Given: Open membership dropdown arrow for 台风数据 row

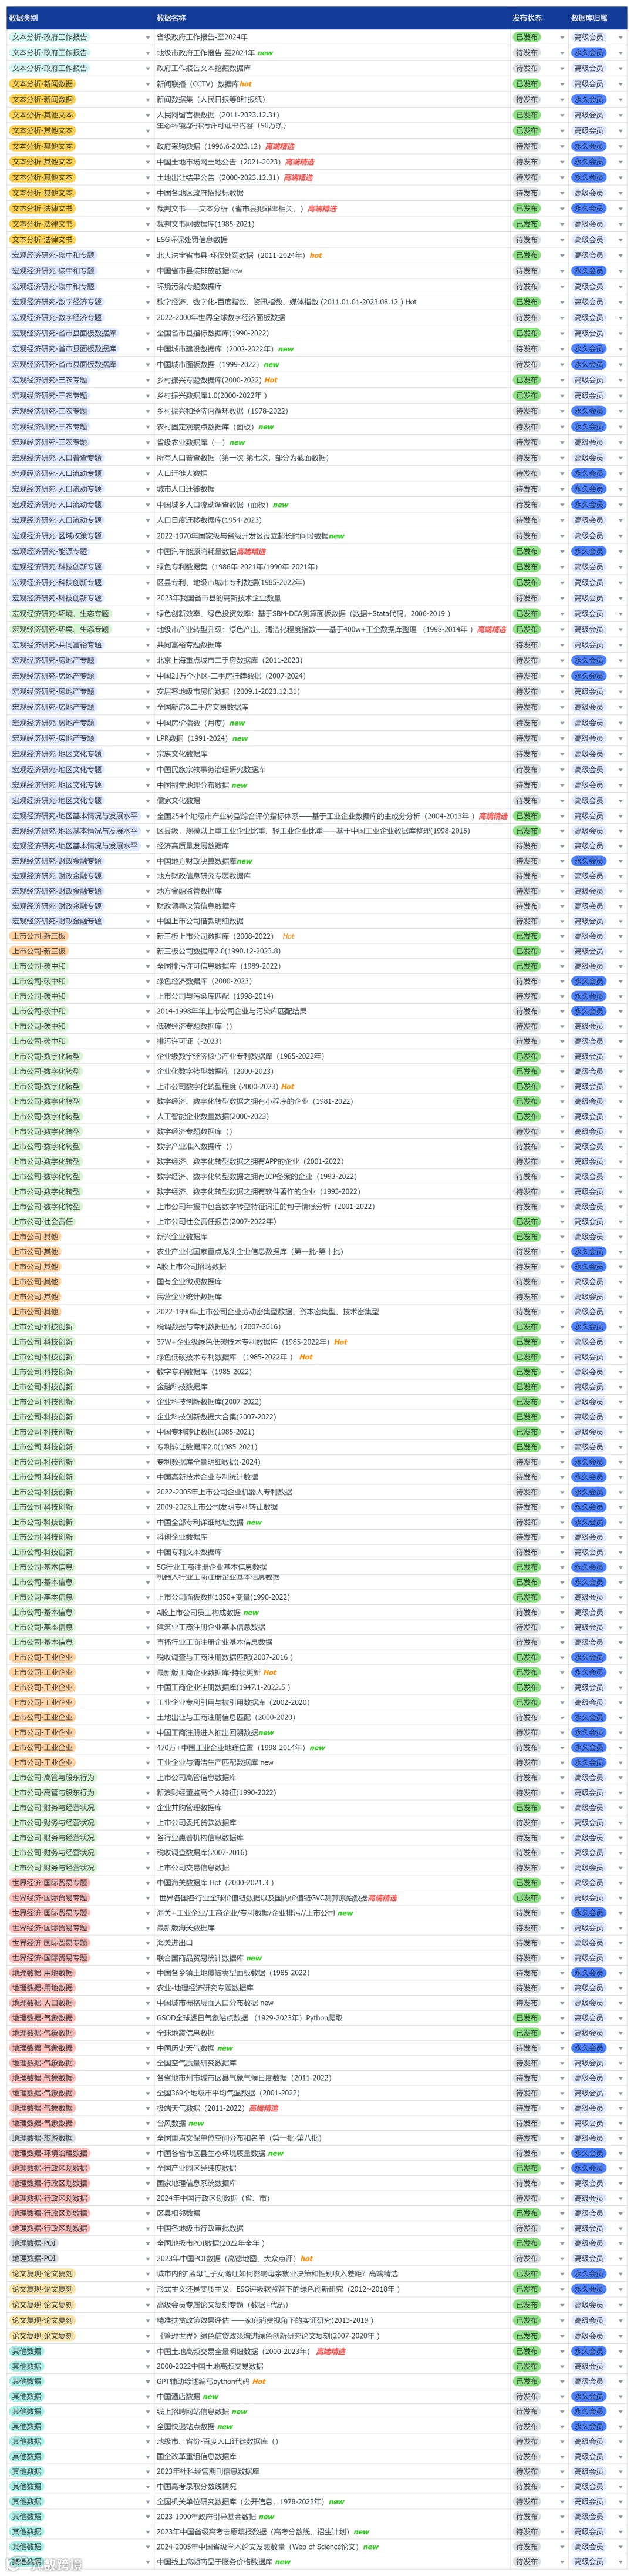Looking at the screenshot, I should 621,2123.
